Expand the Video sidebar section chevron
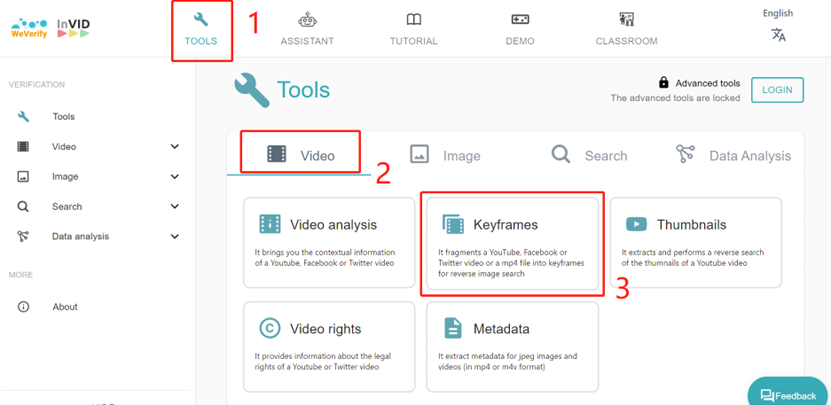Image resolution: width=831 pixels, height=405 pixels. coord(175,147)
